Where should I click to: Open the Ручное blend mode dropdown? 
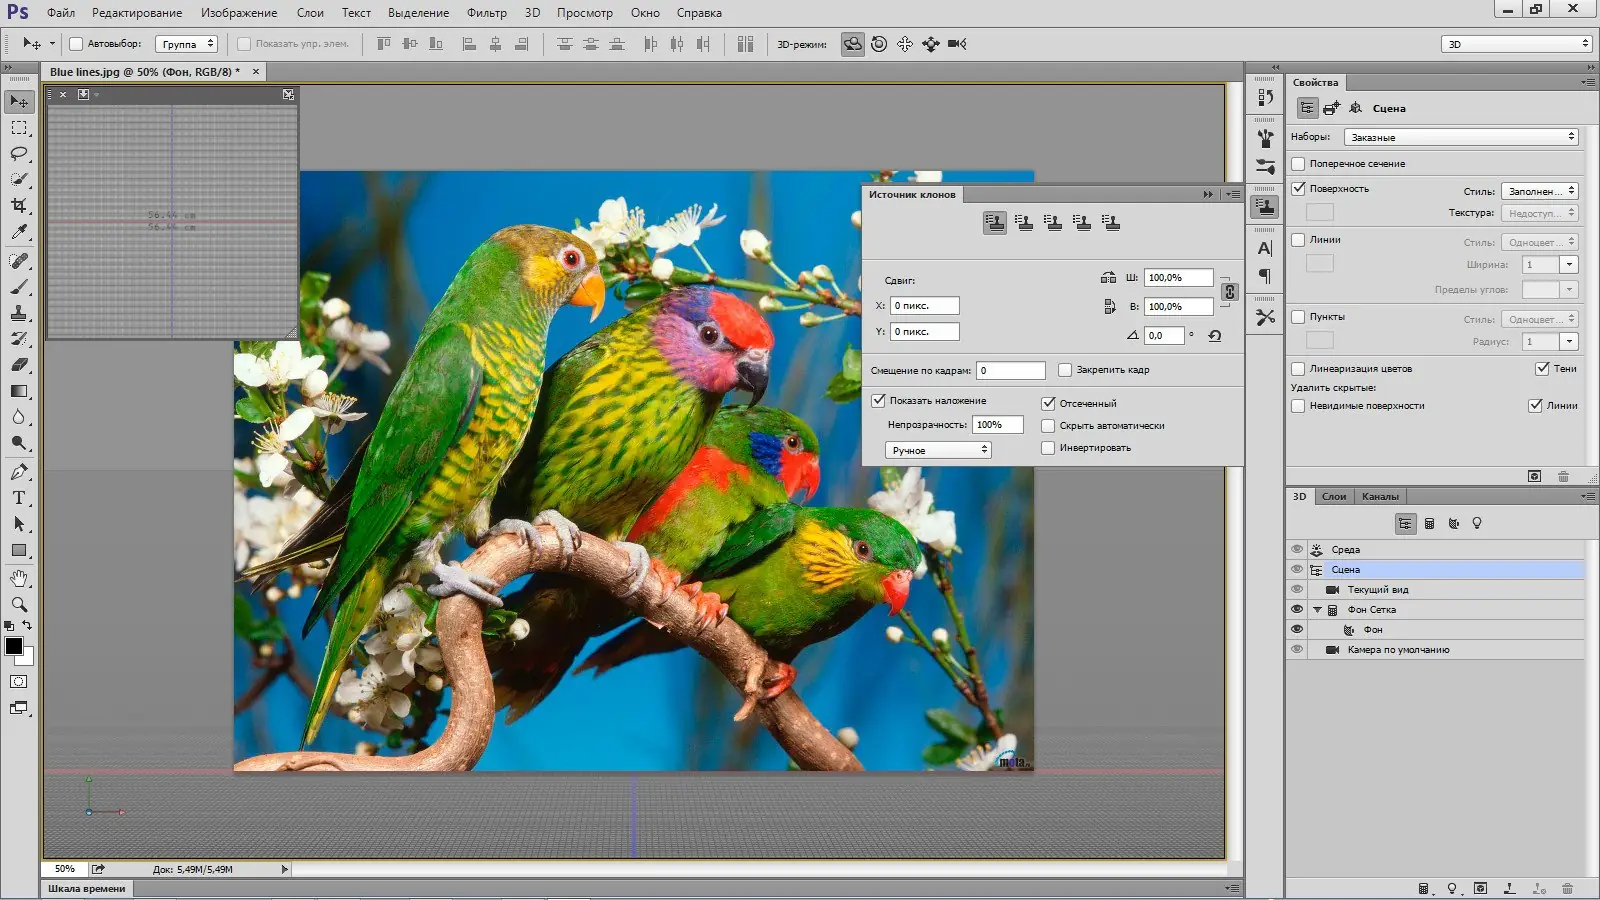(938, 451)
